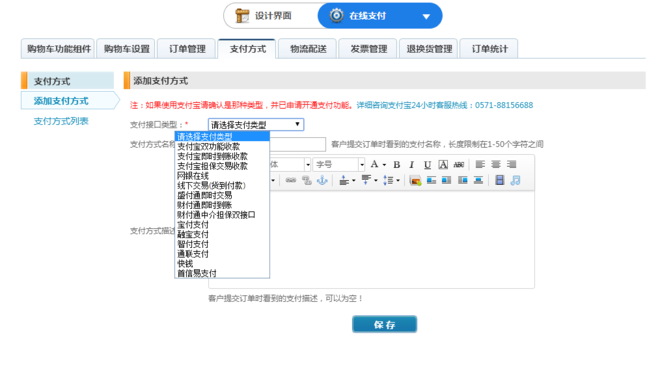Click the line height icon

pyautogui.click(x=388, y=180)
